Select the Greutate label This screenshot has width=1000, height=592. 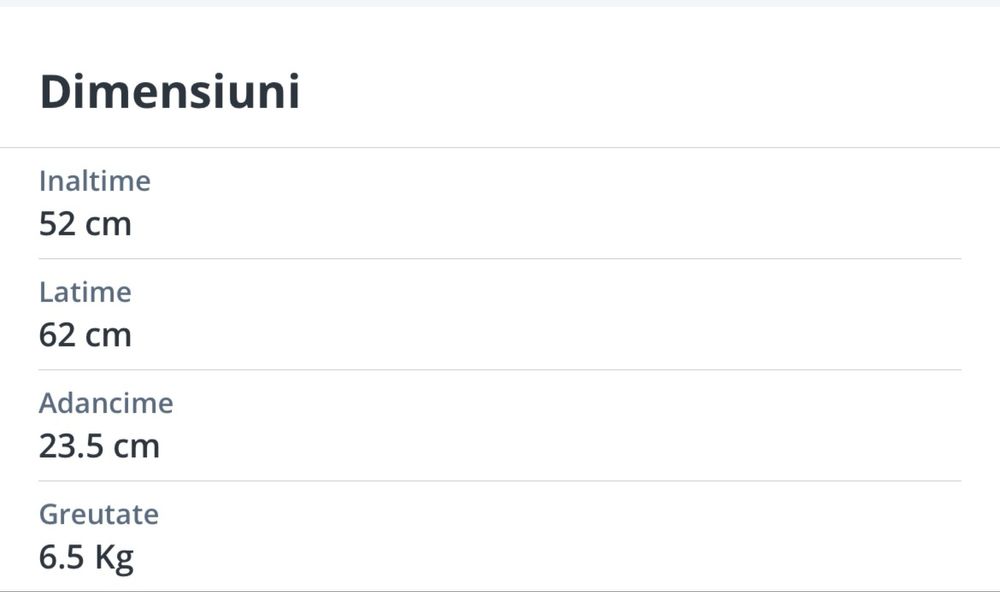[99, 514]
